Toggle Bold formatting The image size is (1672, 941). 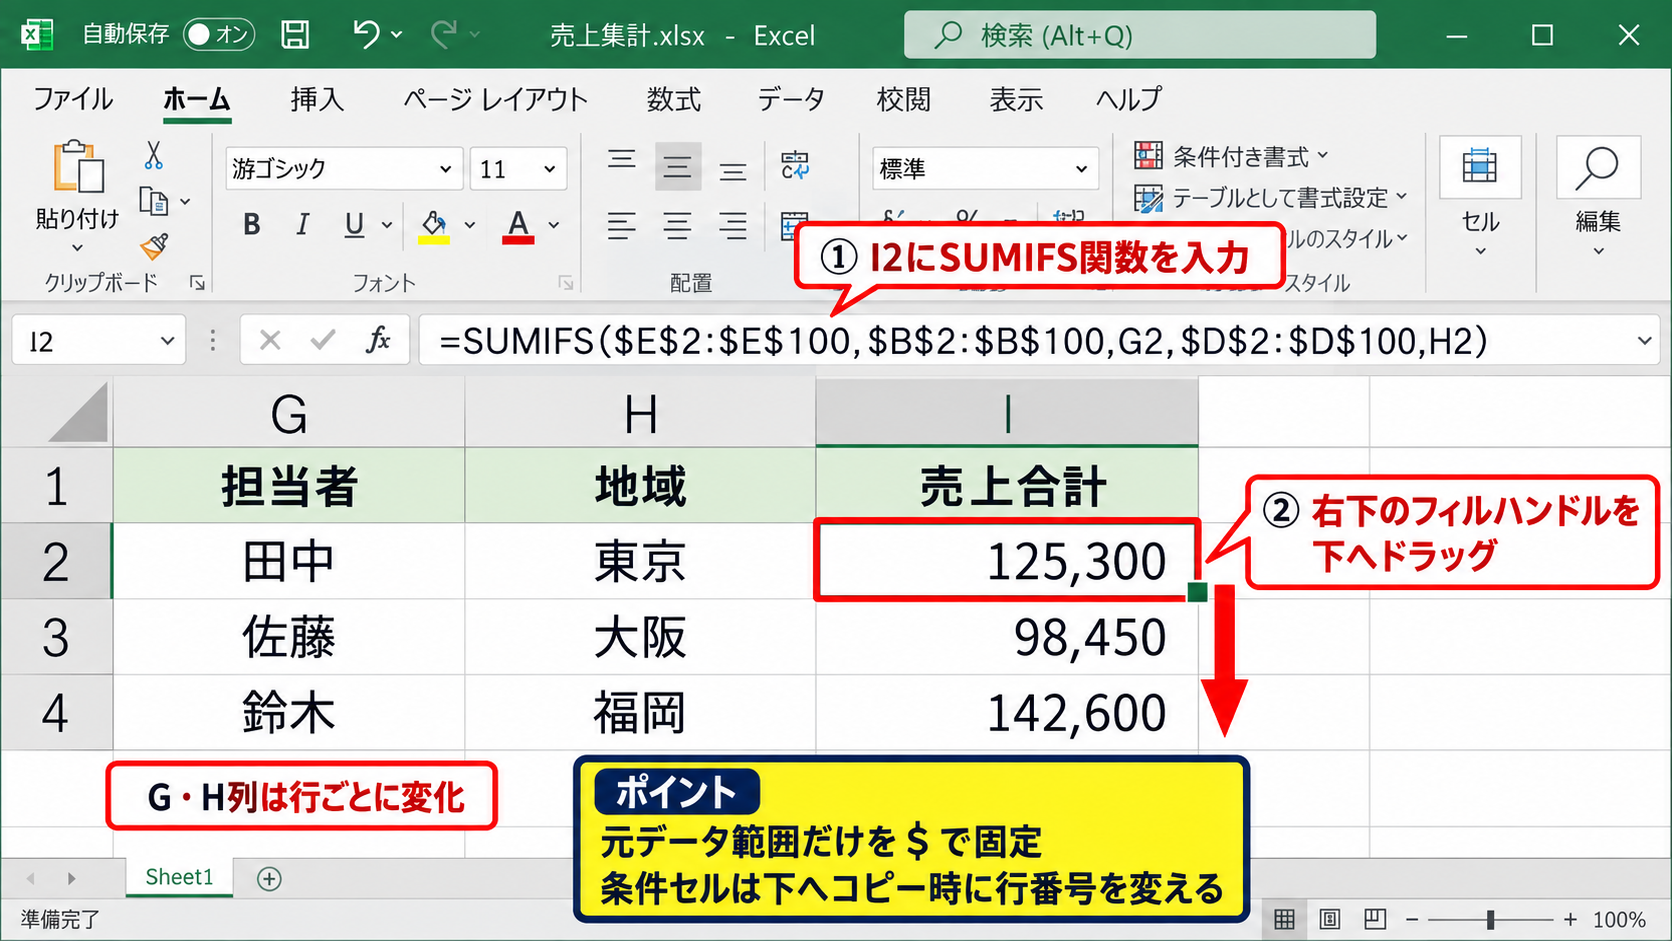click(x=252, y=225)
